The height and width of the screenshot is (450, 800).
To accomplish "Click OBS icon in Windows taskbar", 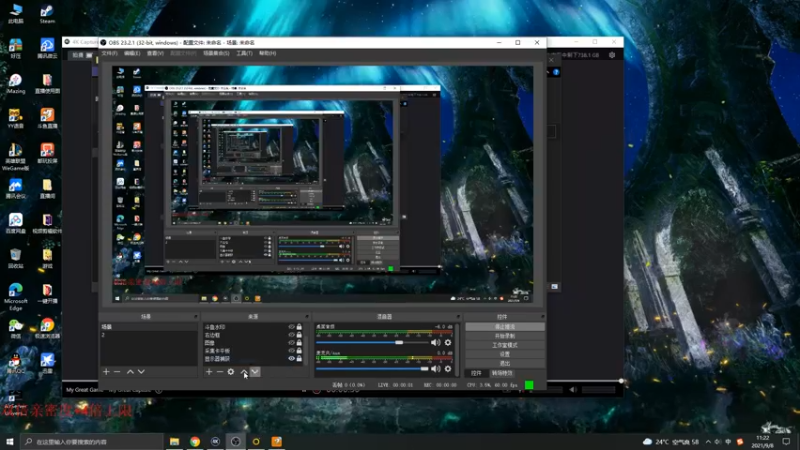I will (236, 441).
